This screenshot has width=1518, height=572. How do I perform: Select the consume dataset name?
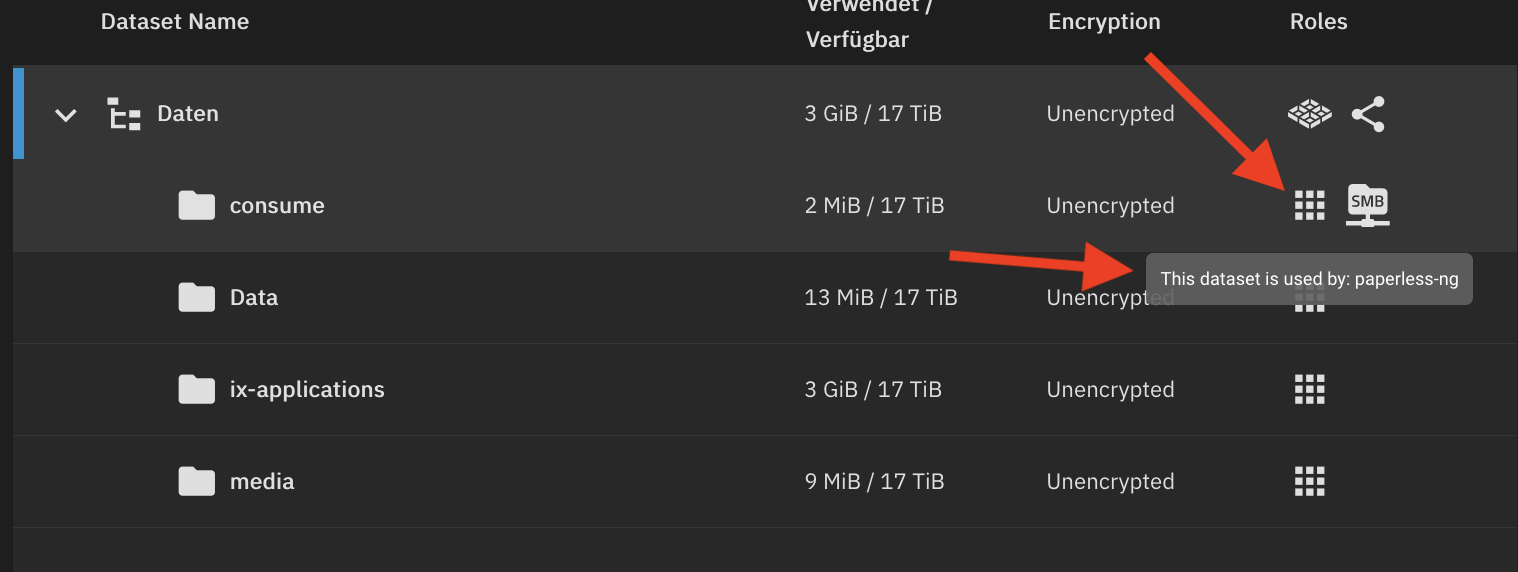click(277, 206)
